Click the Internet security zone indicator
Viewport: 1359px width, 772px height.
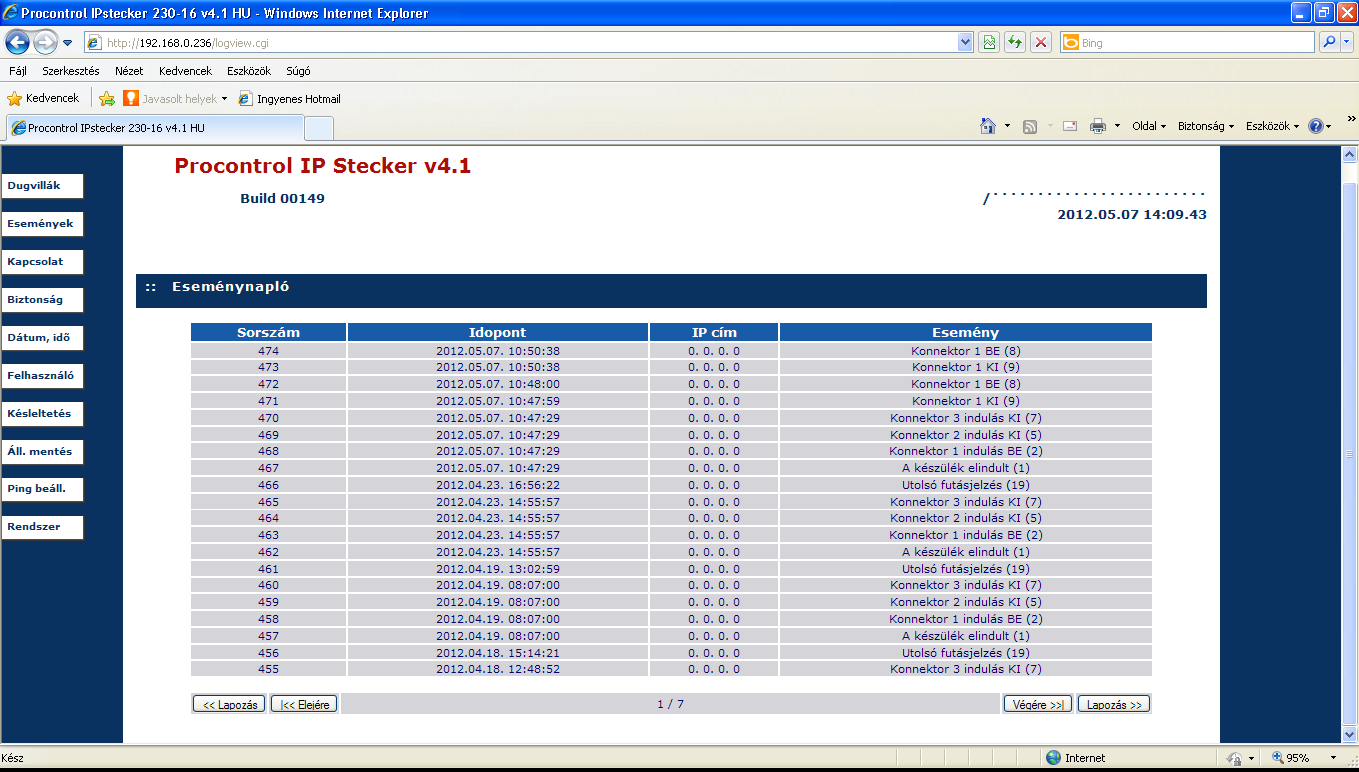[x=1075, y=758]
